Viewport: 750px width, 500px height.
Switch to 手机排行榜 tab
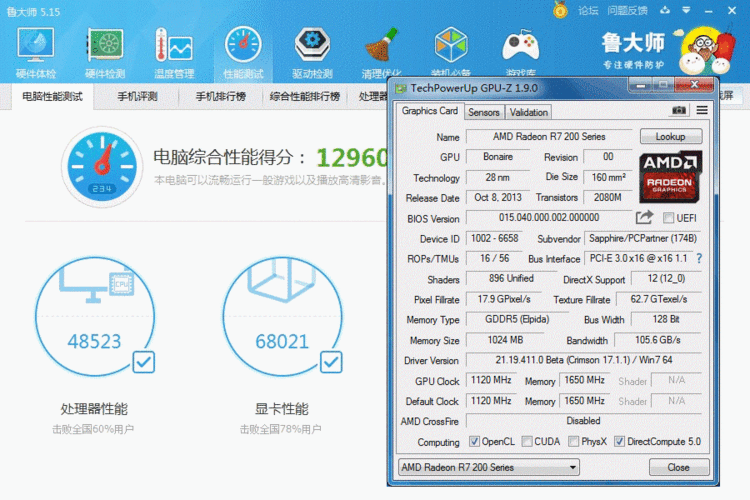click(221, 97)
